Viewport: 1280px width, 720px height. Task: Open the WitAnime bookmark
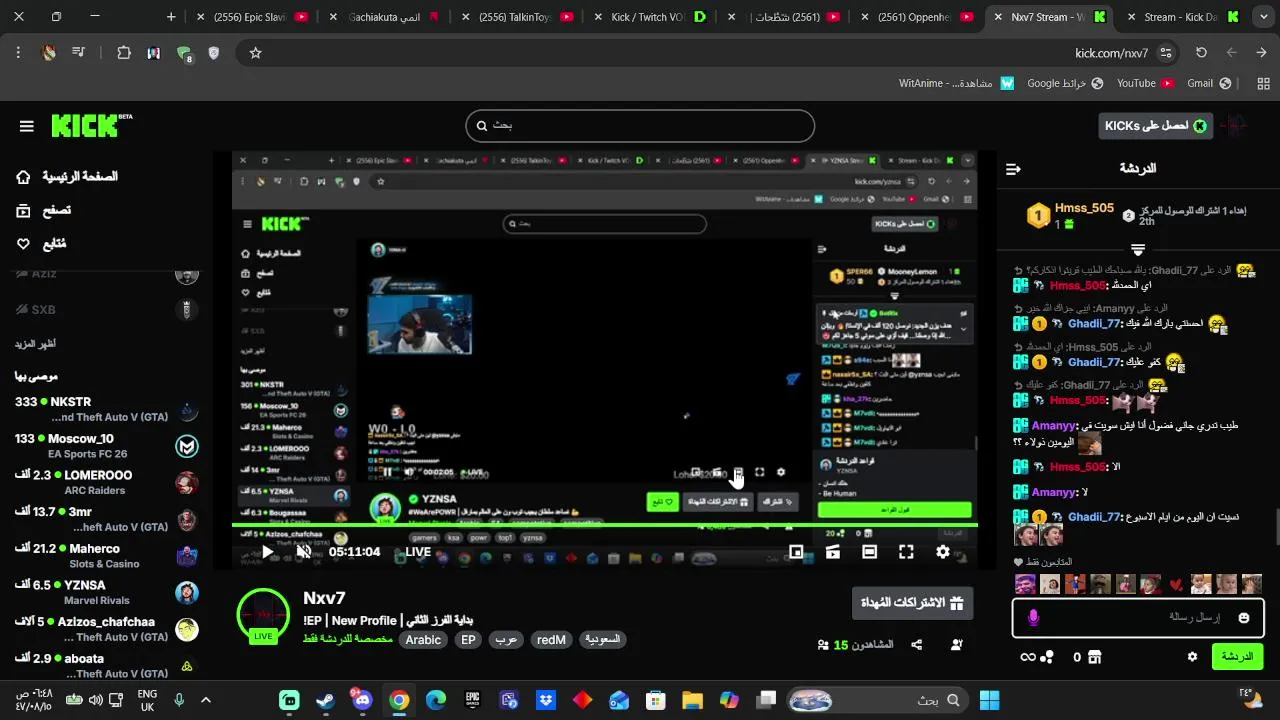[x=956, y=83]
